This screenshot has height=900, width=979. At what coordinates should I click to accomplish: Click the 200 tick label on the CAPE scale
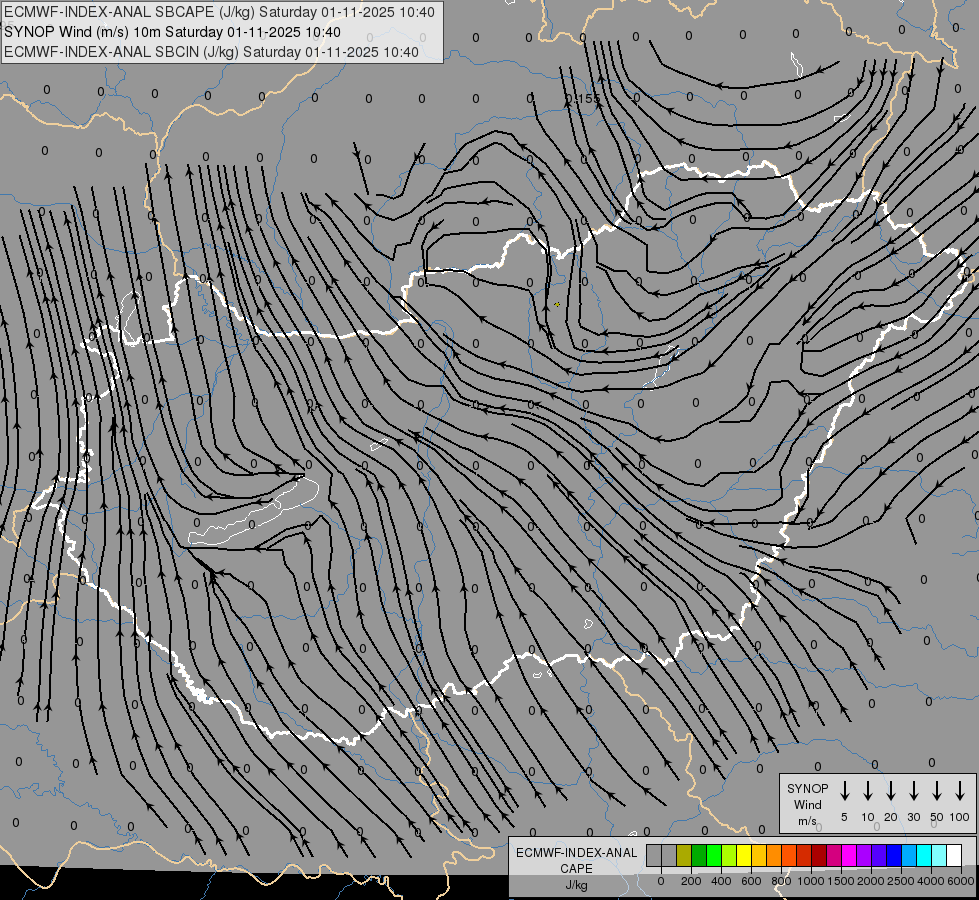point(691,881)
